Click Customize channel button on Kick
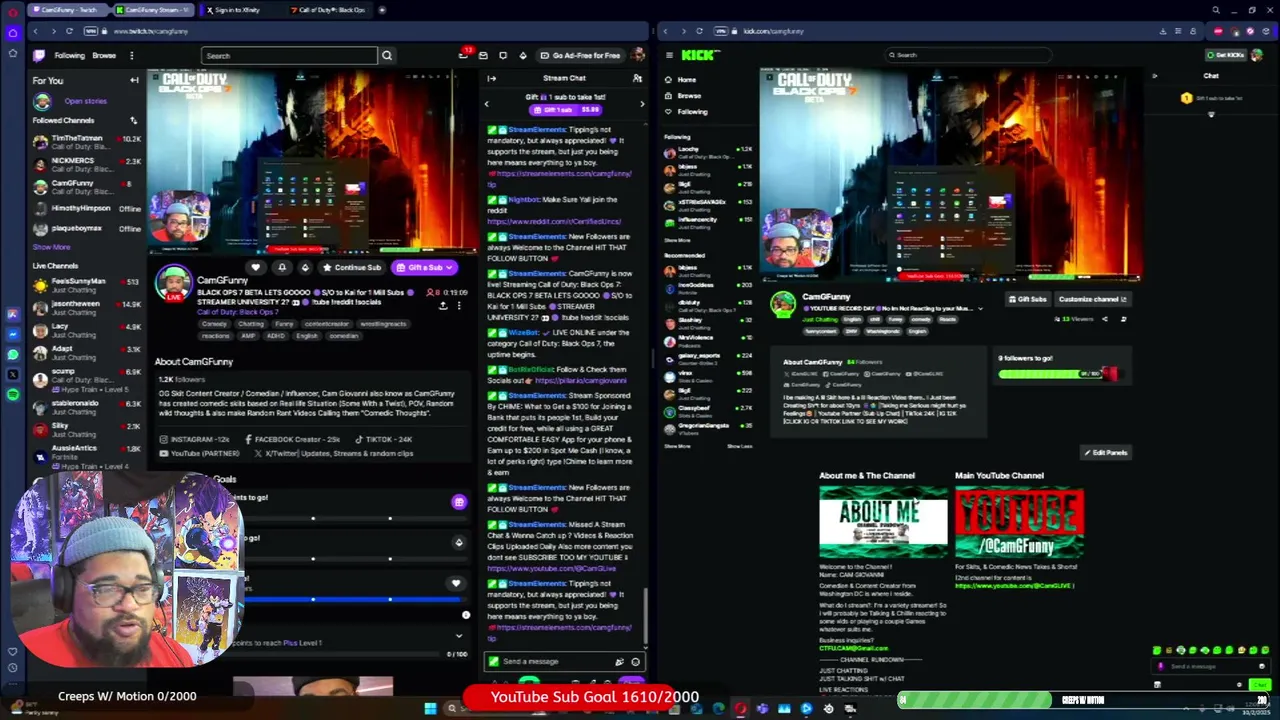 (x=1092, y=299)
